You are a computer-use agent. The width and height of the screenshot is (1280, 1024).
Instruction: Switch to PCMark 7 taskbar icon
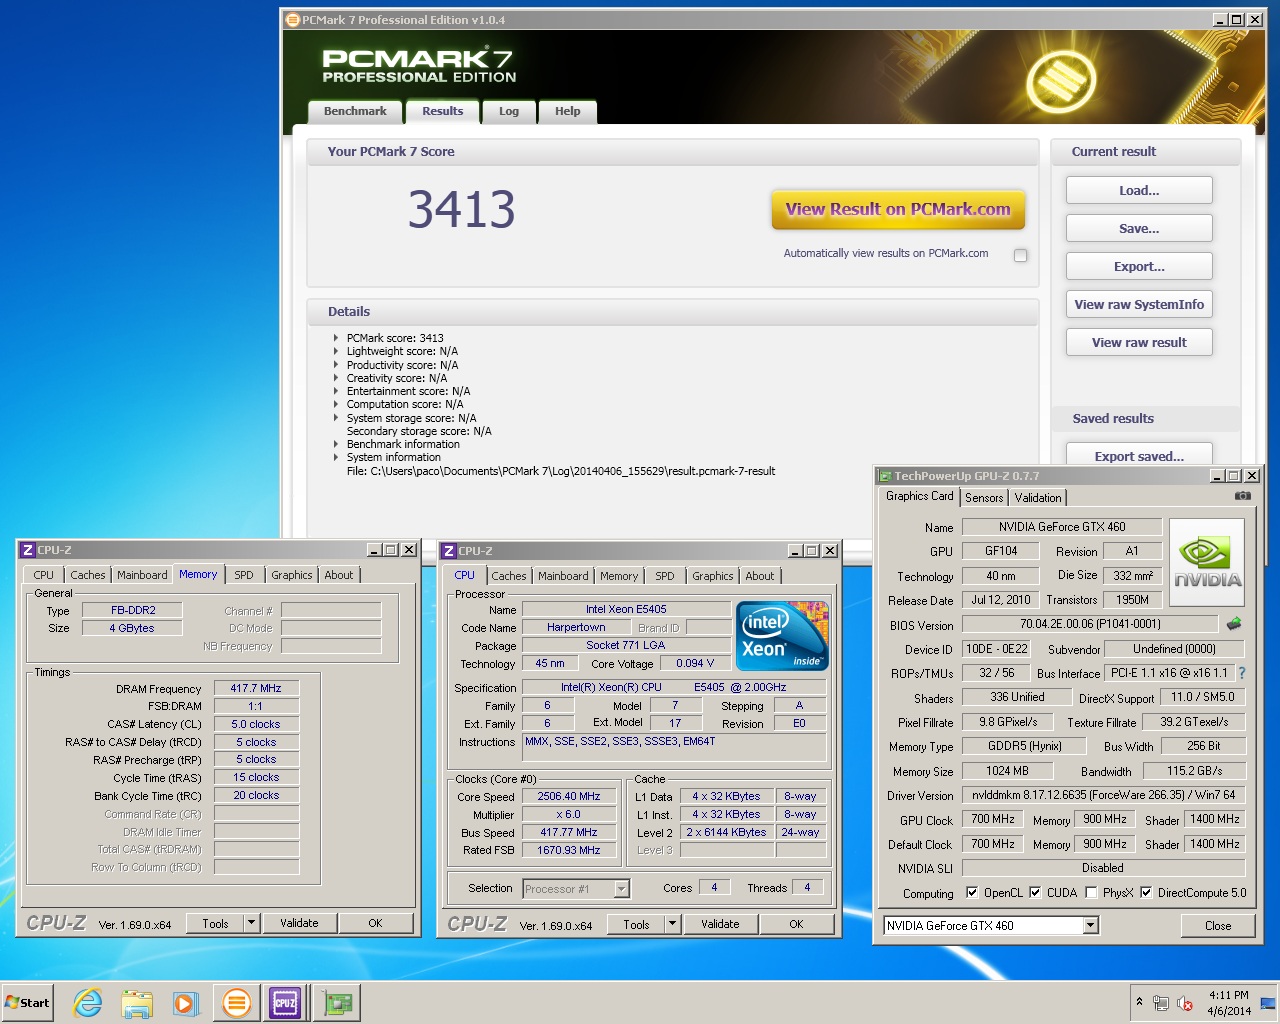tap(237, 1002)
